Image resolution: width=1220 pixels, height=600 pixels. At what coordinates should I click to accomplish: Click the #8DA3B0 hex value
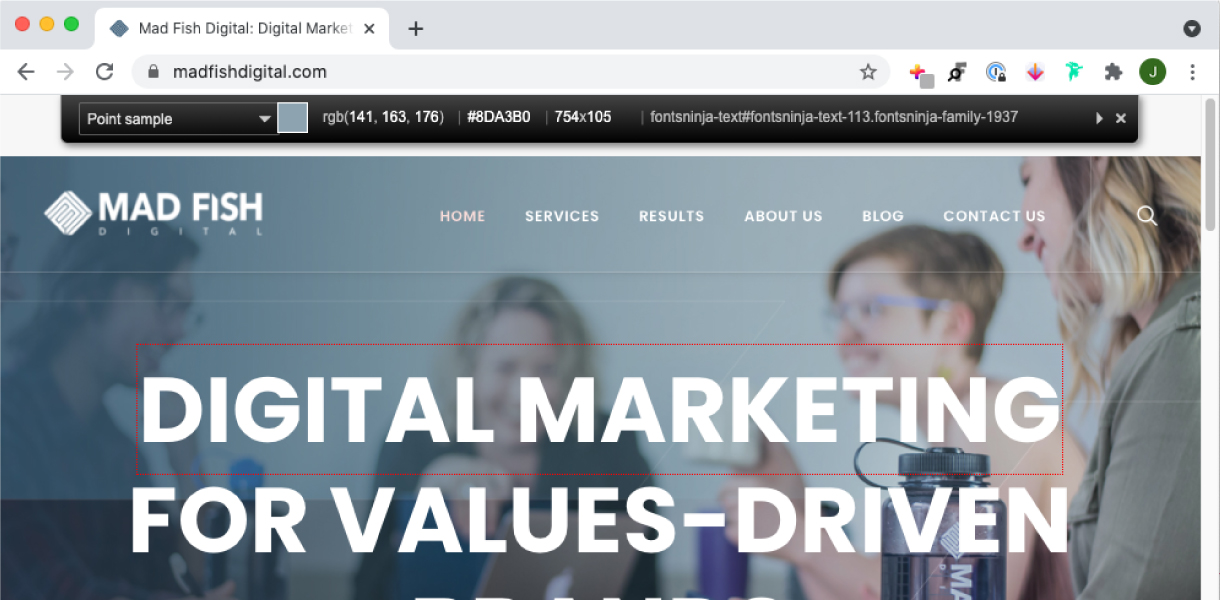[499, 117]
